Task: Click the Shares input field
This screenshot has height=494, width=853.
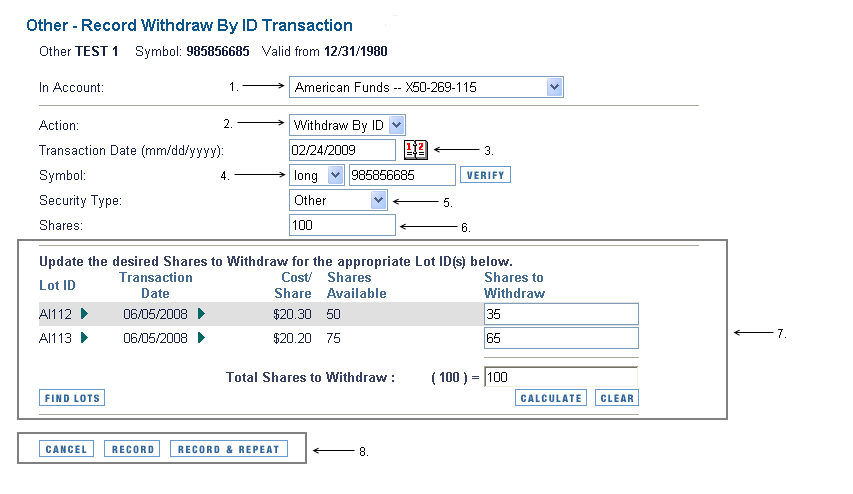Action: tap(342, 225)
